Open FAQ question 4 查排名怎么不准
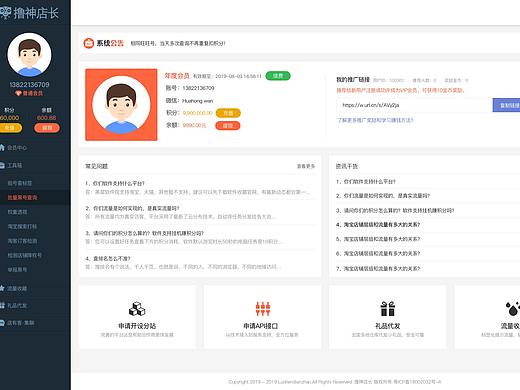 click(108, 258)
